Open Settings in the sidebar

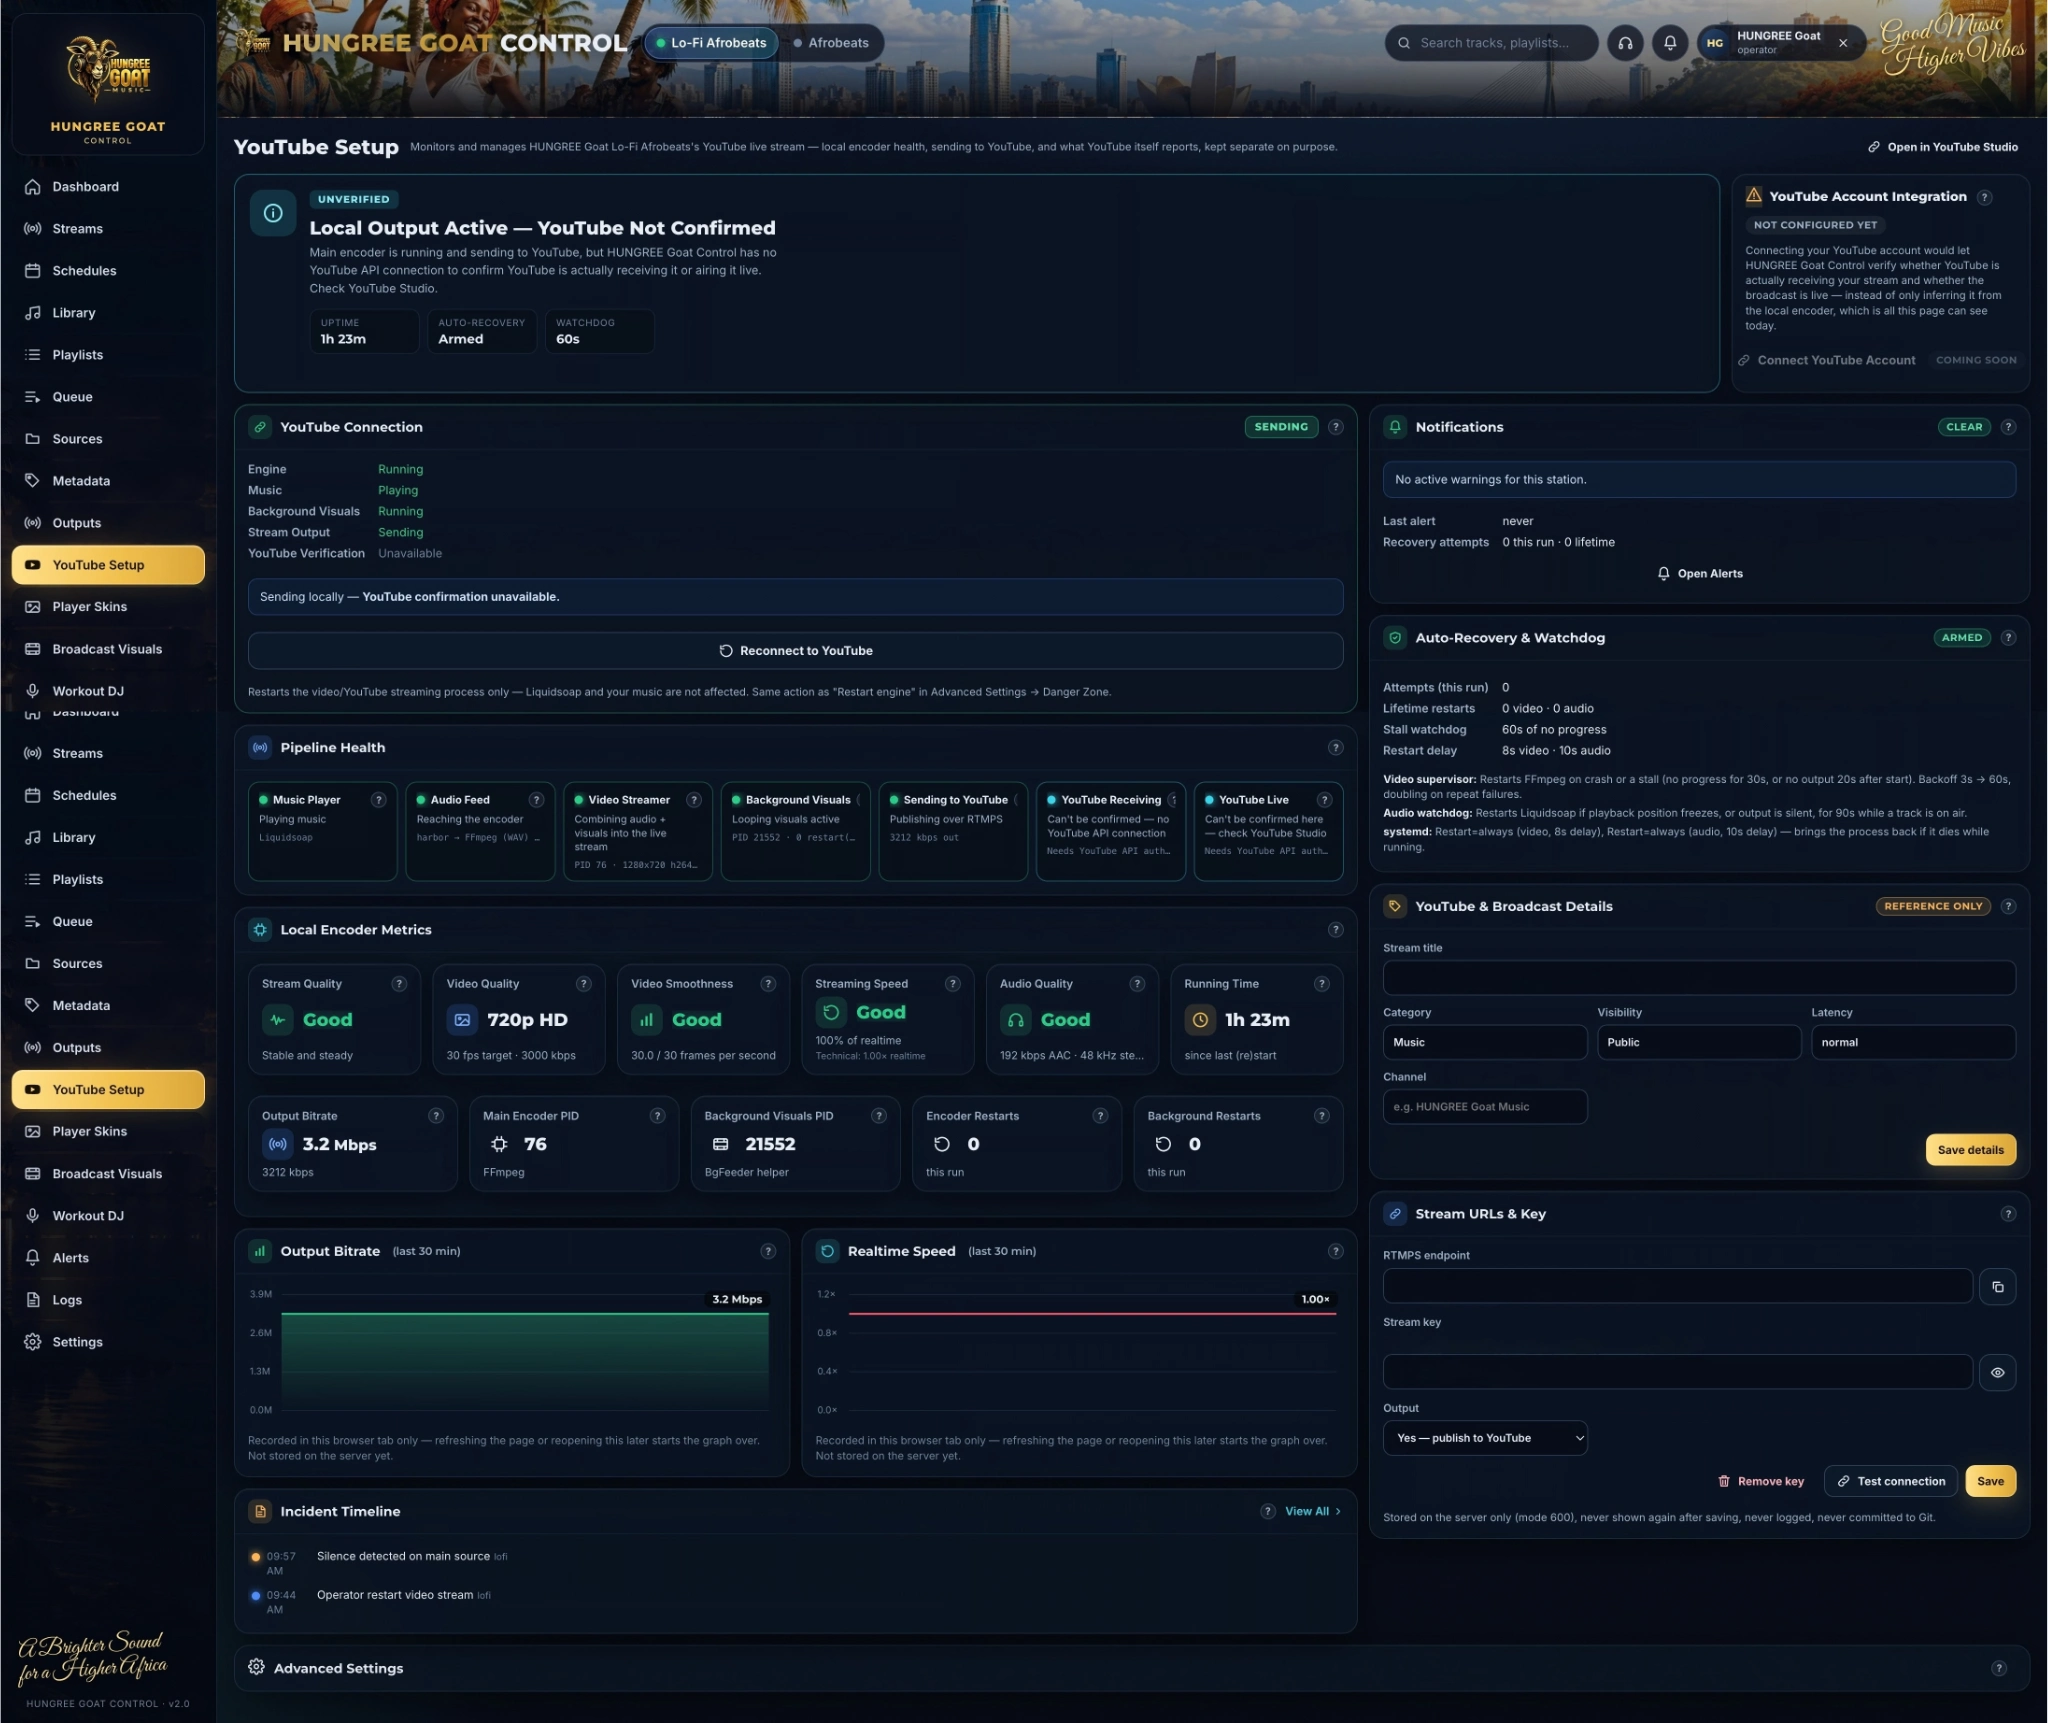pyautogui.click(x=108, y=1342)
